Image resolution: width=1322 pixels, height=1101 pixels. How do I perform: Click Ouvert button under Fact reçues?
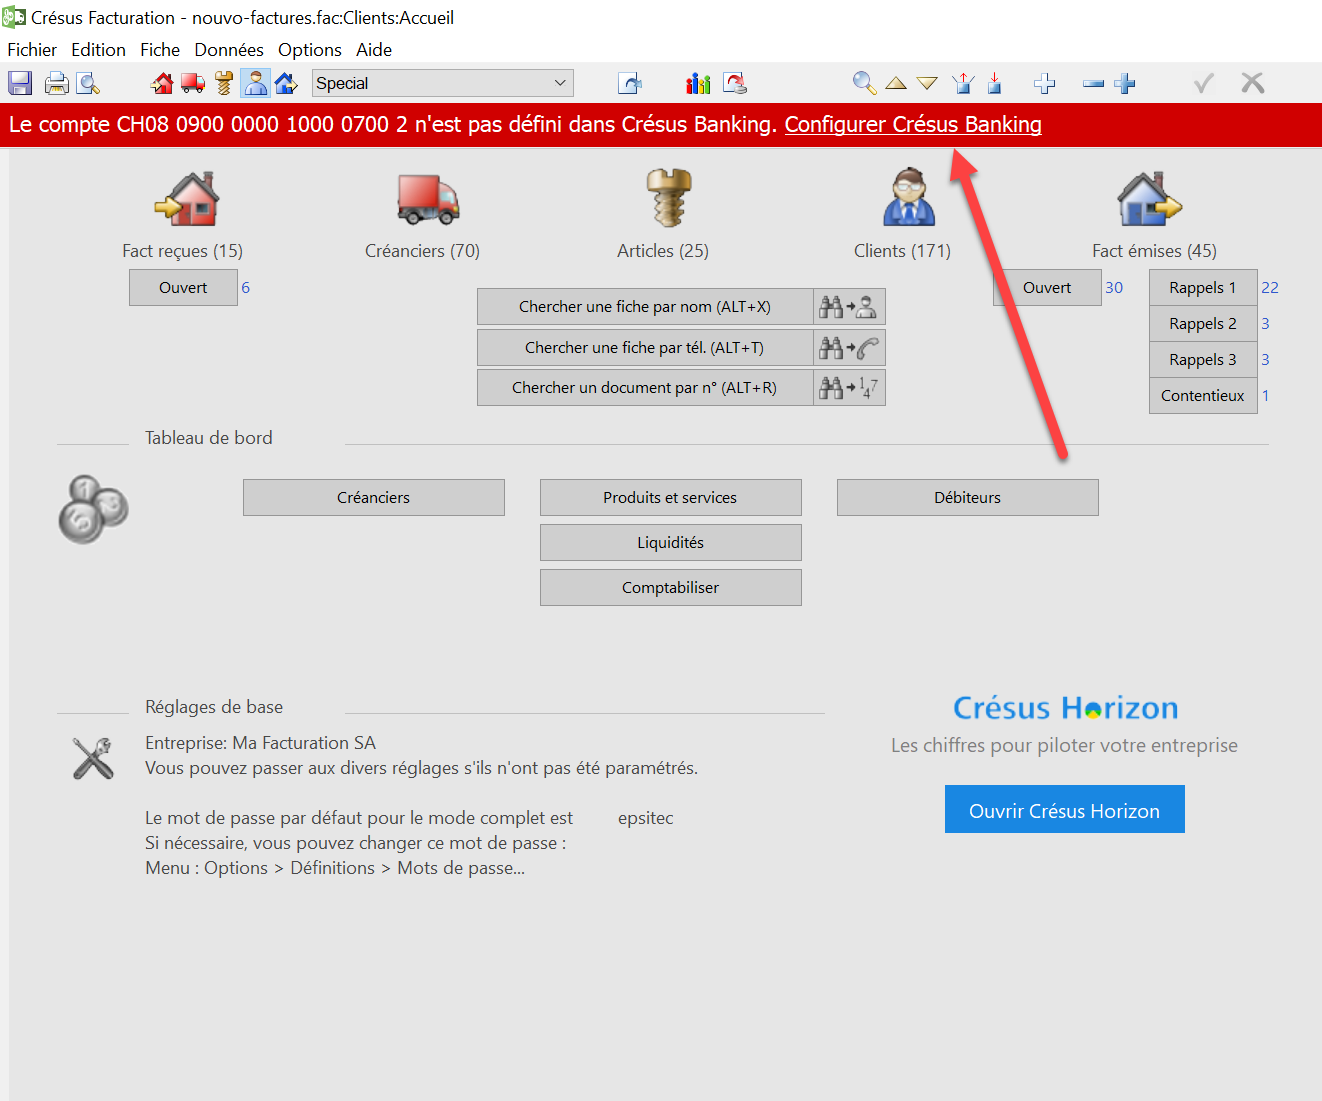[183, 288]
